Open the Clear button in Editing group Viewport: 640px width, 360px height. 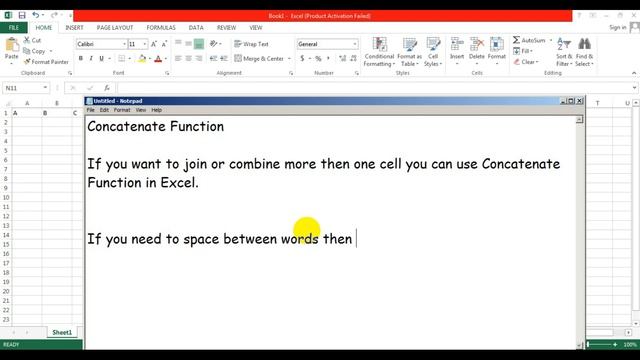click(x=526, y=62)
